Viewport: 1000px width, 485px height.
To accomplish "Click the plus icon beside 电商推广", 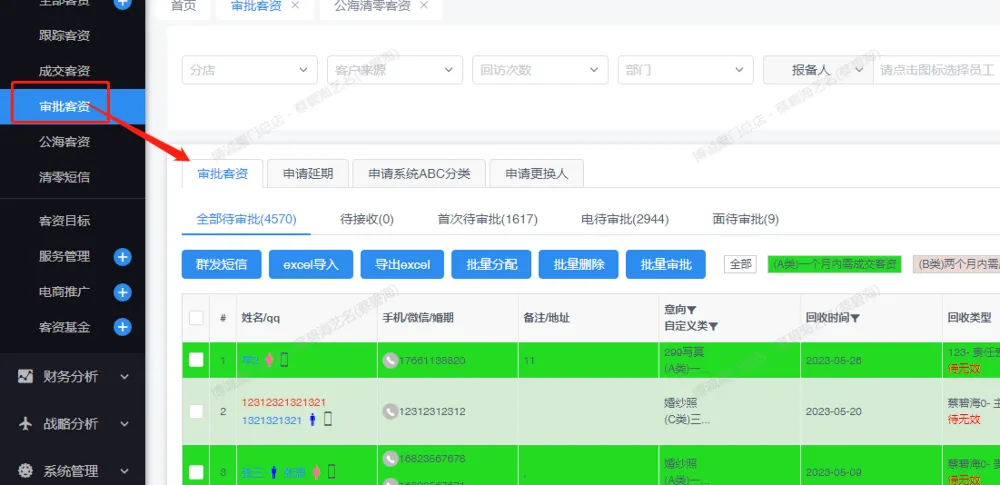I will 122,292.
